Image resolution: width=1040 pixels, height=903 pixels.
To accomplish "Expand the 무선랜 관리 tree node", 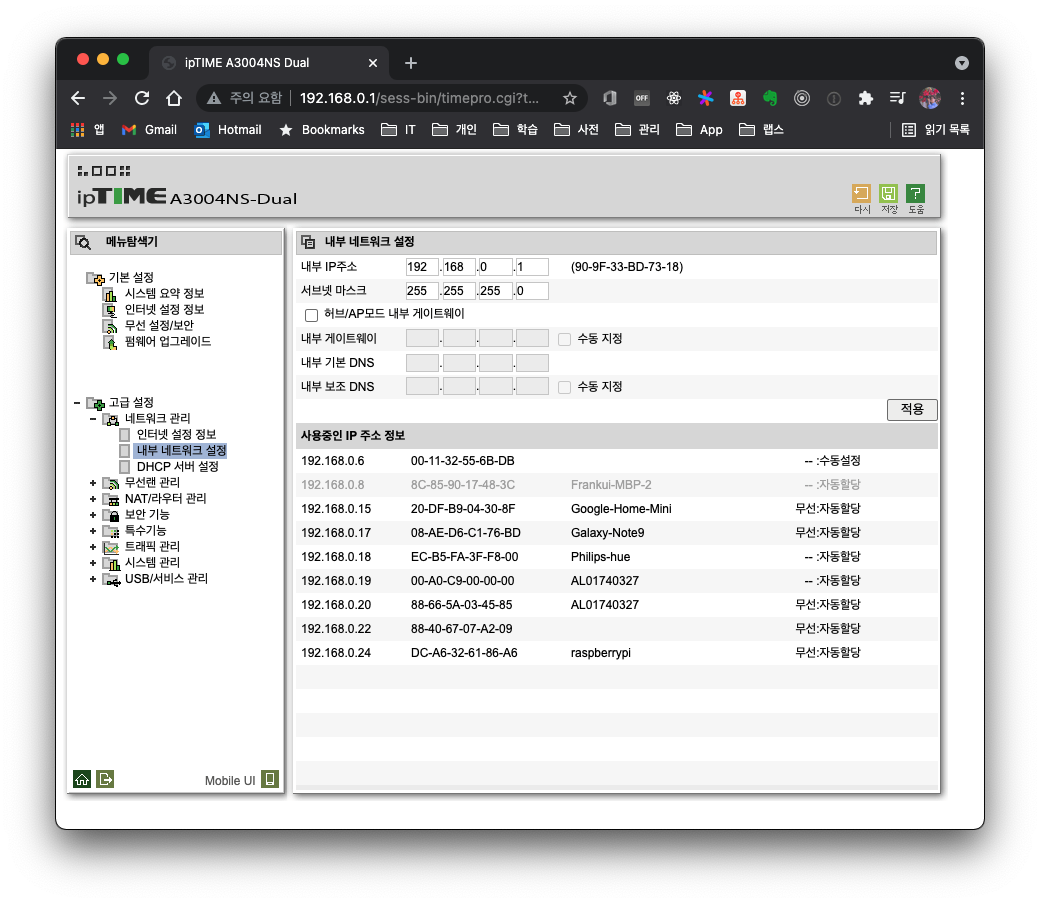I will pos(93,483).
